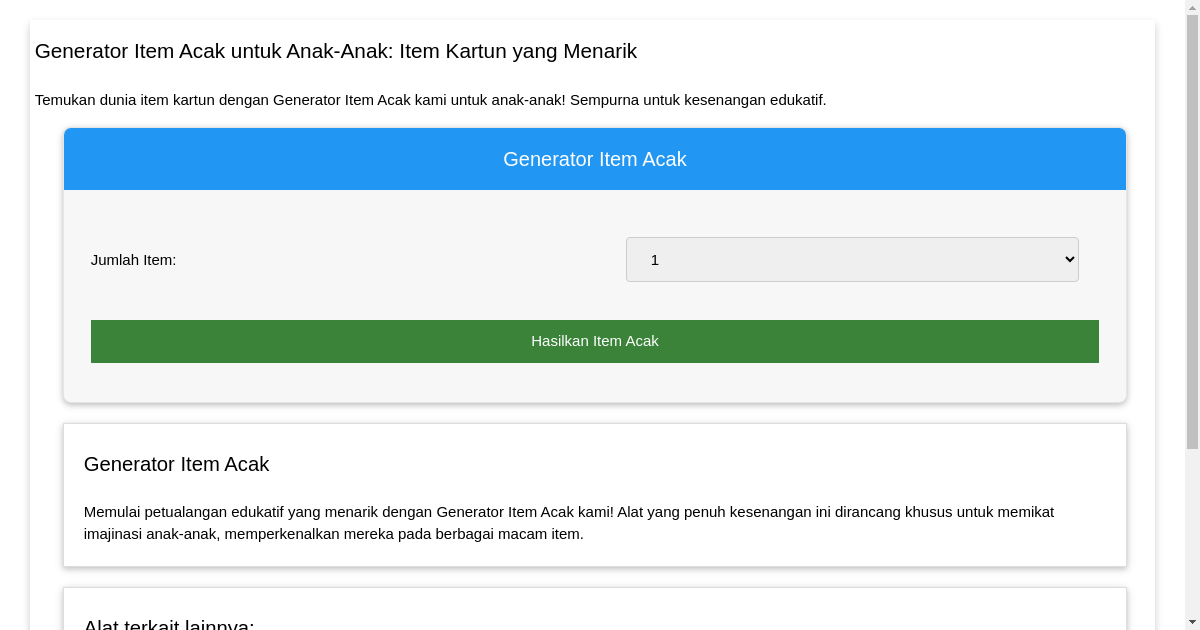Click the educational description paragraph
Image resolution: width=1200 pixels, height=630 pixels.
569,522
